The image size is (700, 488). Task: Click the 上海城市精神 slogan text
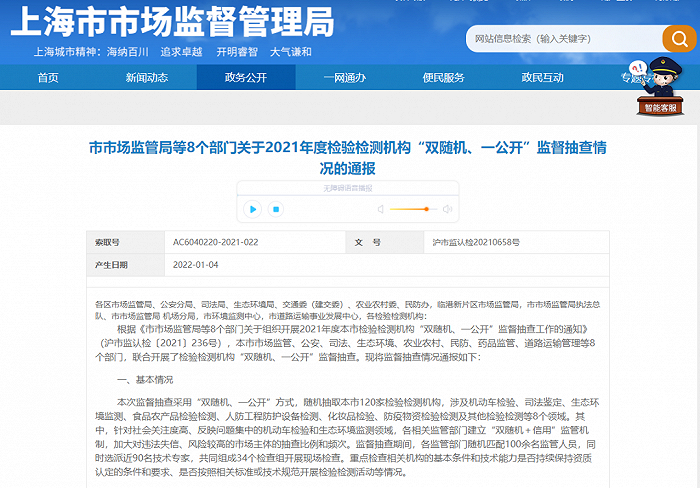[x=173, y=52]
